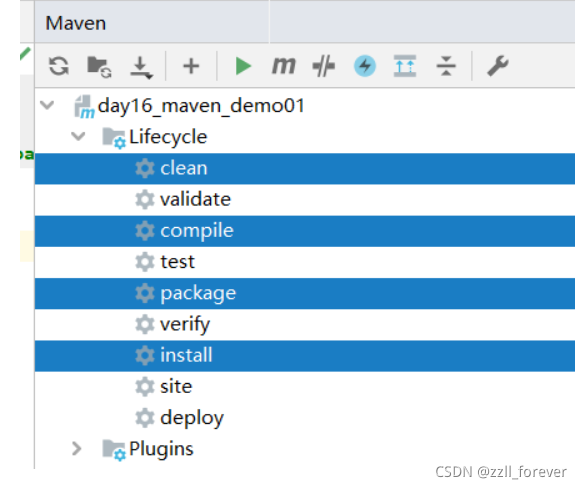This screenshot has width=582, height=489.
Task: Expand all tree nodes icon
Action: coord(405,66)
